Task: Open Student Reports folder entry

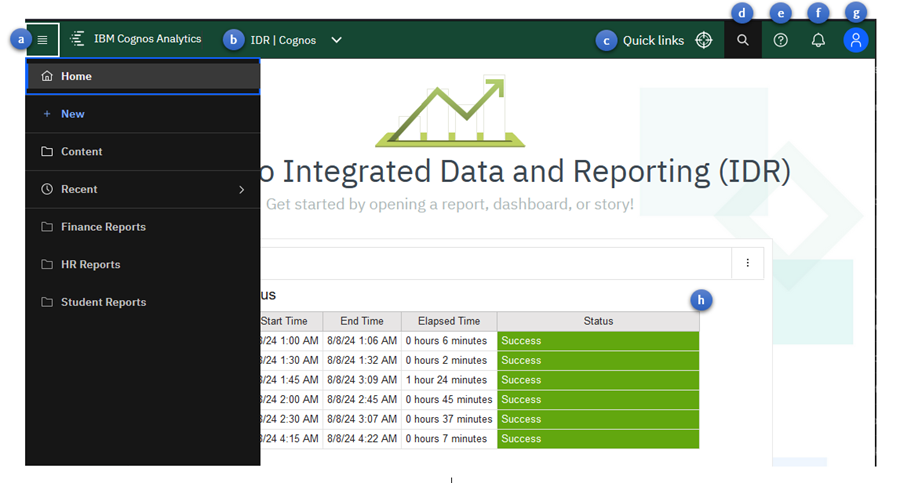Action: click(x=143, y=302)
